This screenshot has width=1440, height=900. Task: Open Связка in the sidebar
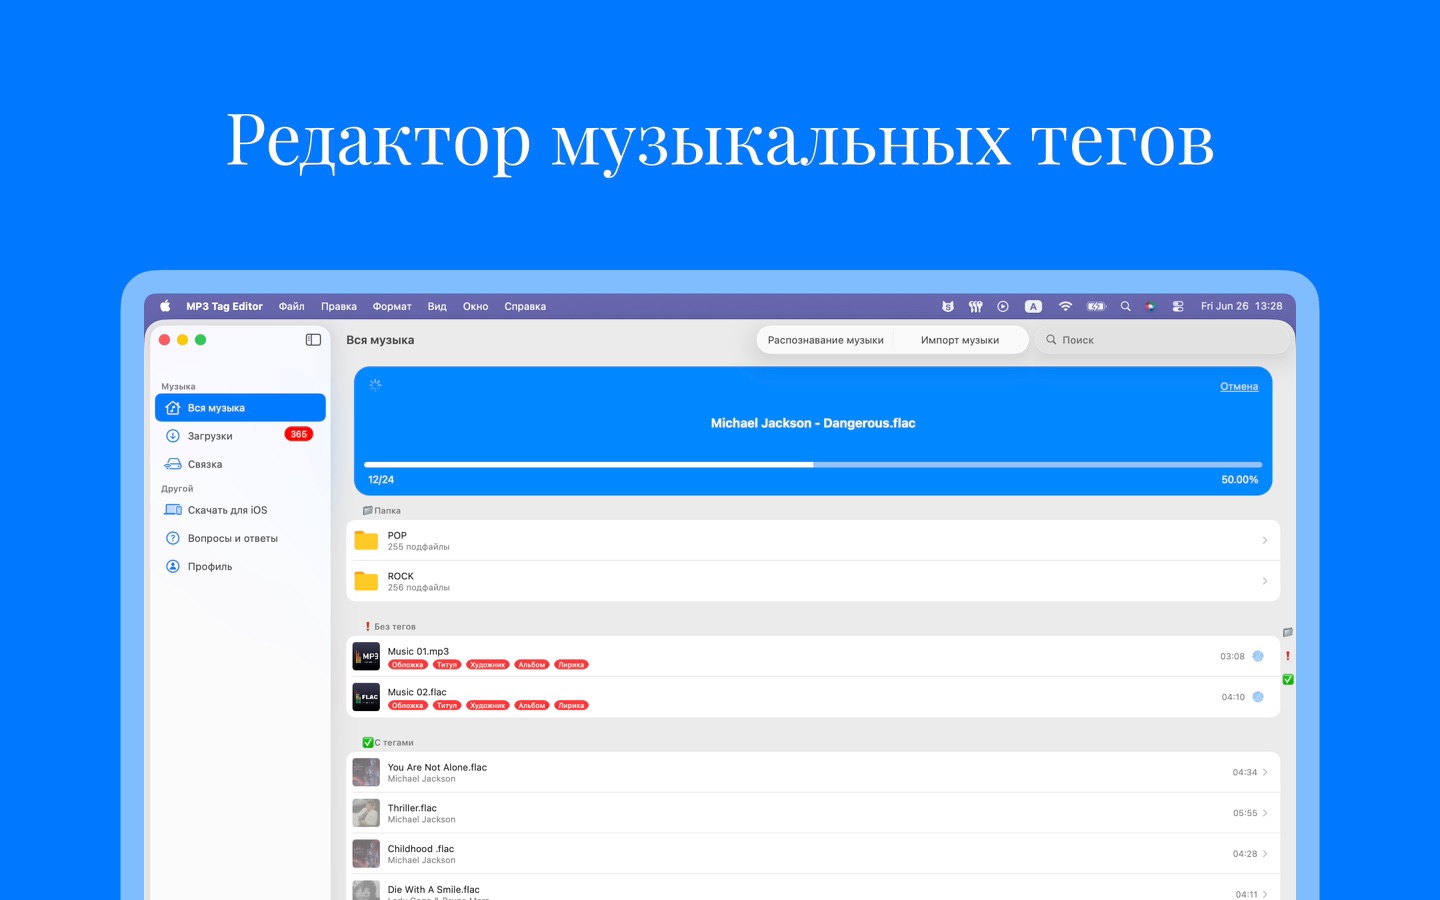[x=240, y=464]
